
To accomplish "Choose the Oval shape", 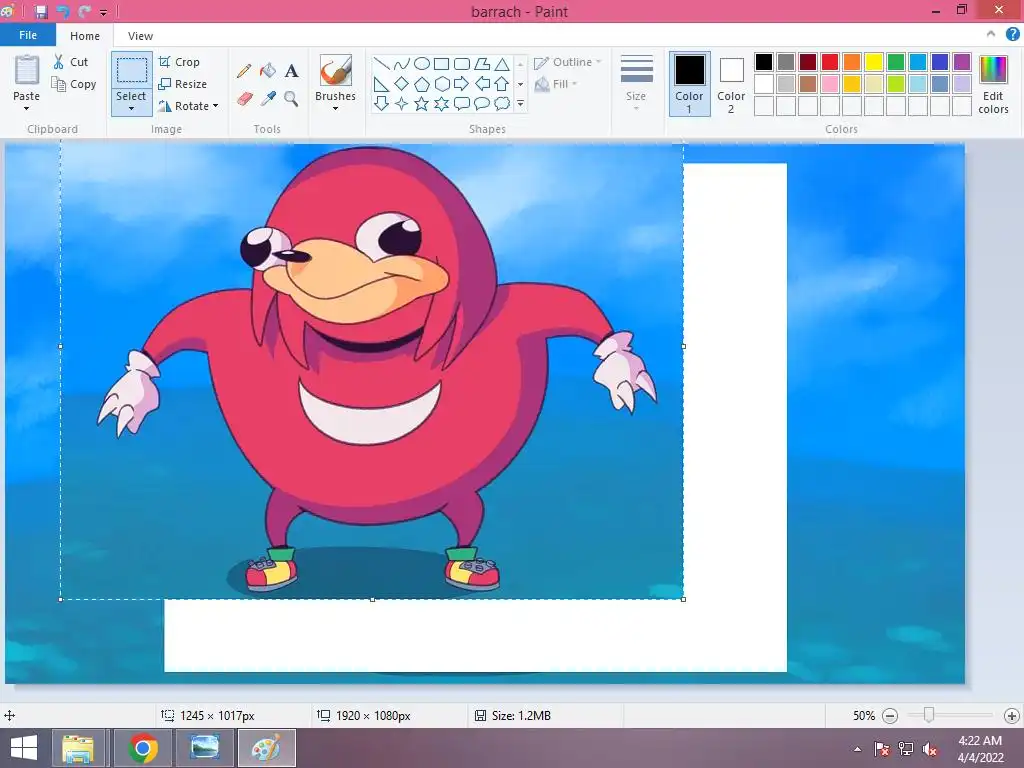I will coord(422,64).
